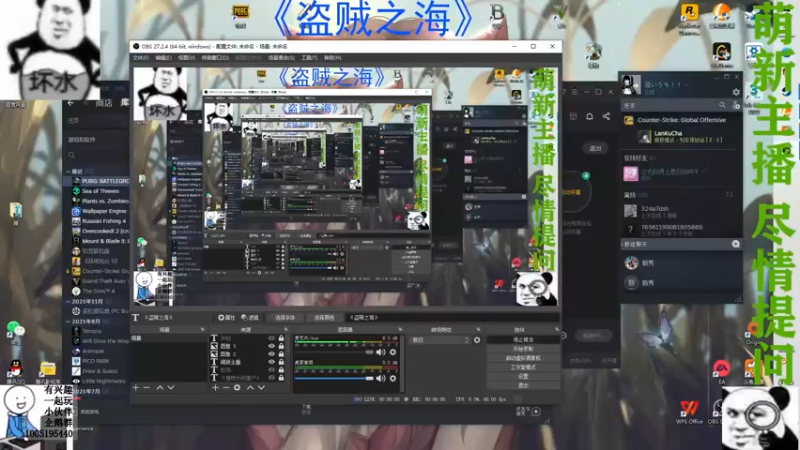The width and height of the screenshot is (800, 450).
Task: Open the PUBG desktop shortcut
Action: click(x=240, y=15)
